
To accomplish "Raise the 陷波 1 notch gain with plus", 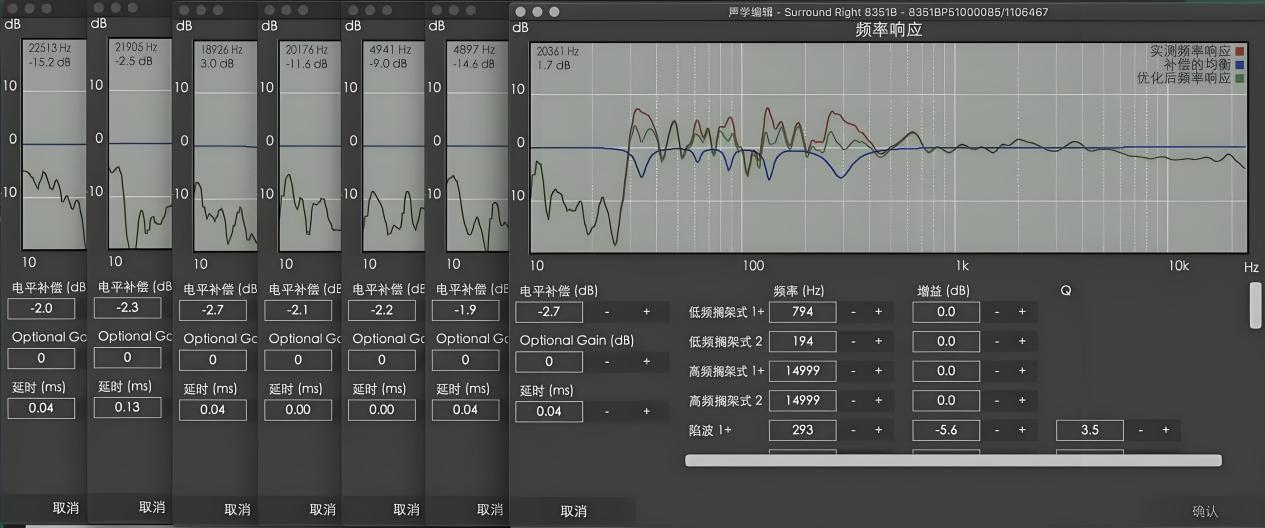I will 1022,431.
